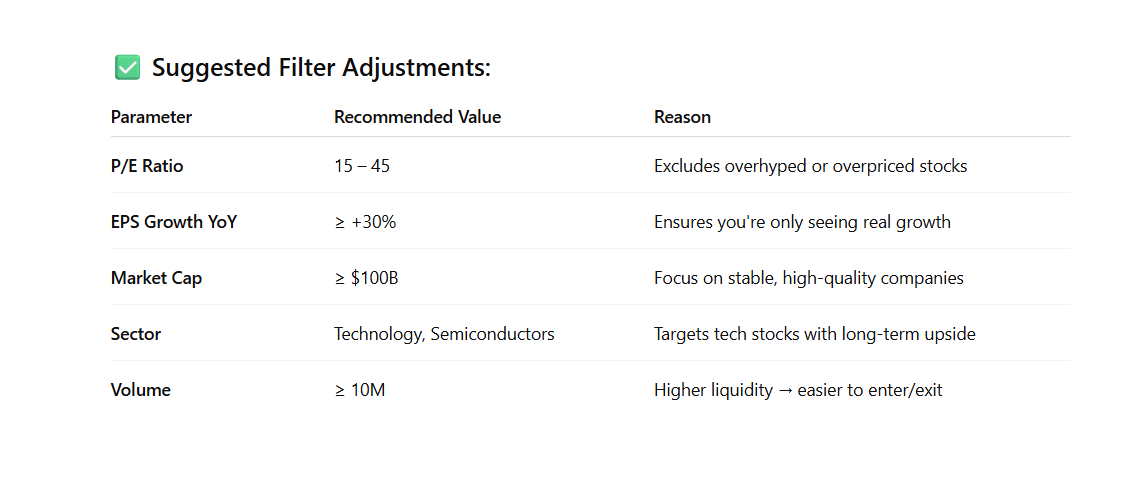Click the Parameter column header
Viewport: 1124px width, 480px height.
pos(151,117)
